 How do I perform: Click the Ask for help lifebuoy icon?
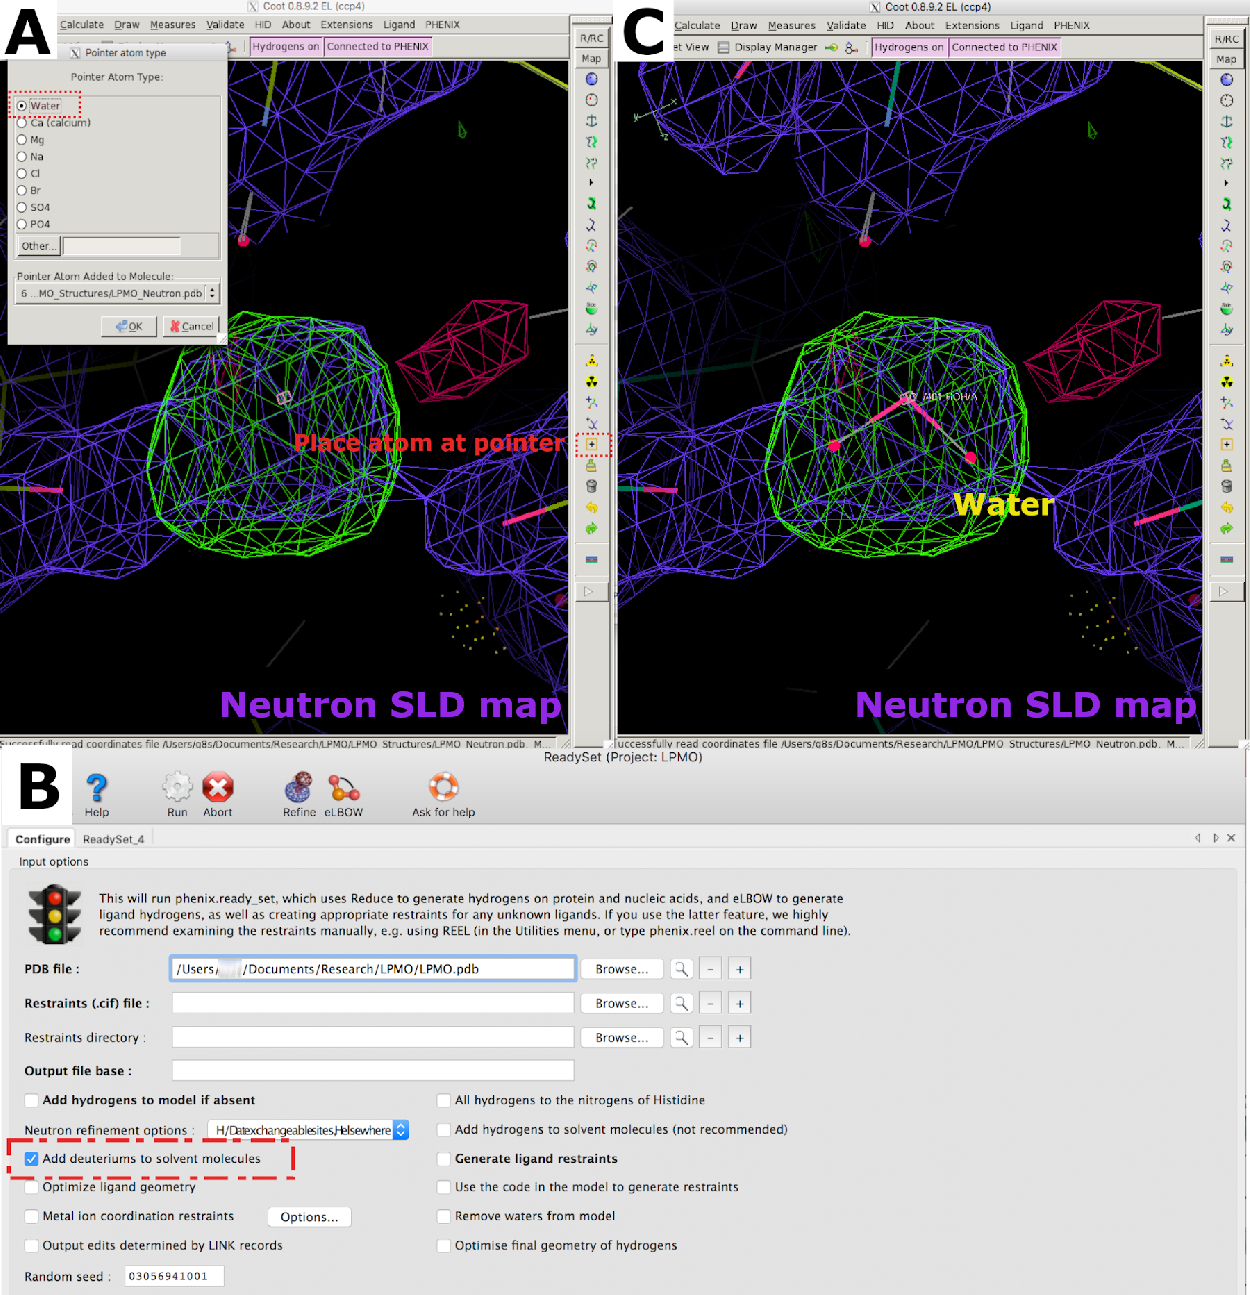coord(443,788)
